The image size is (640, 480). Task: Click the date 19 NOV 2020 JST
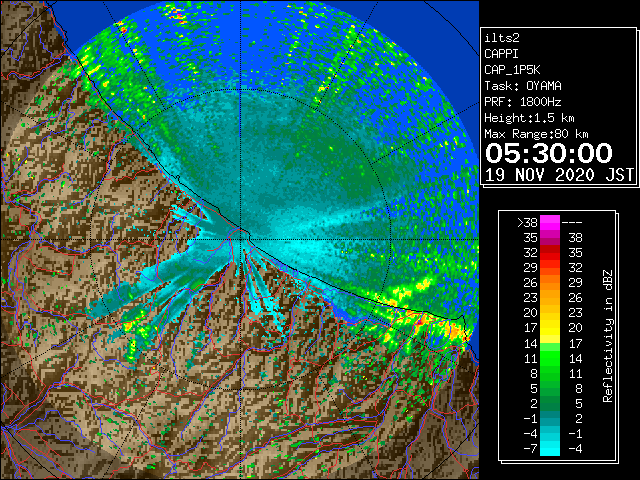[x=559, y=175]
